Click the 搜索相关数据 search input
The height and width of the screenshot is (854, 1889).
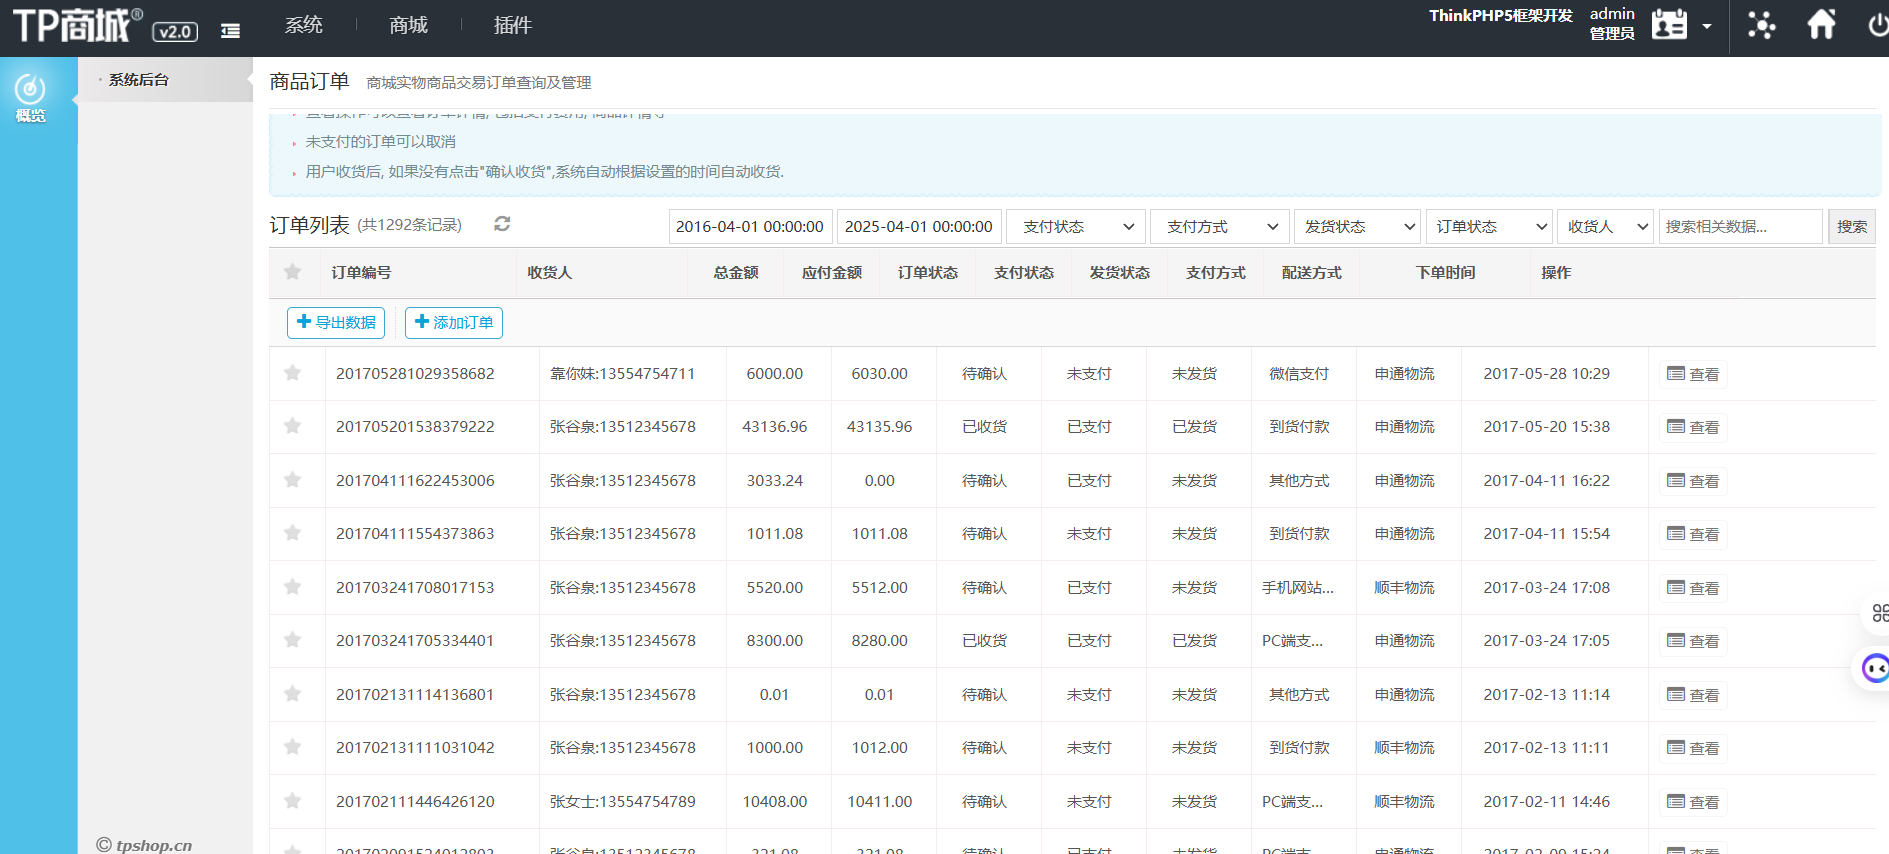(x=1740, y=227)
